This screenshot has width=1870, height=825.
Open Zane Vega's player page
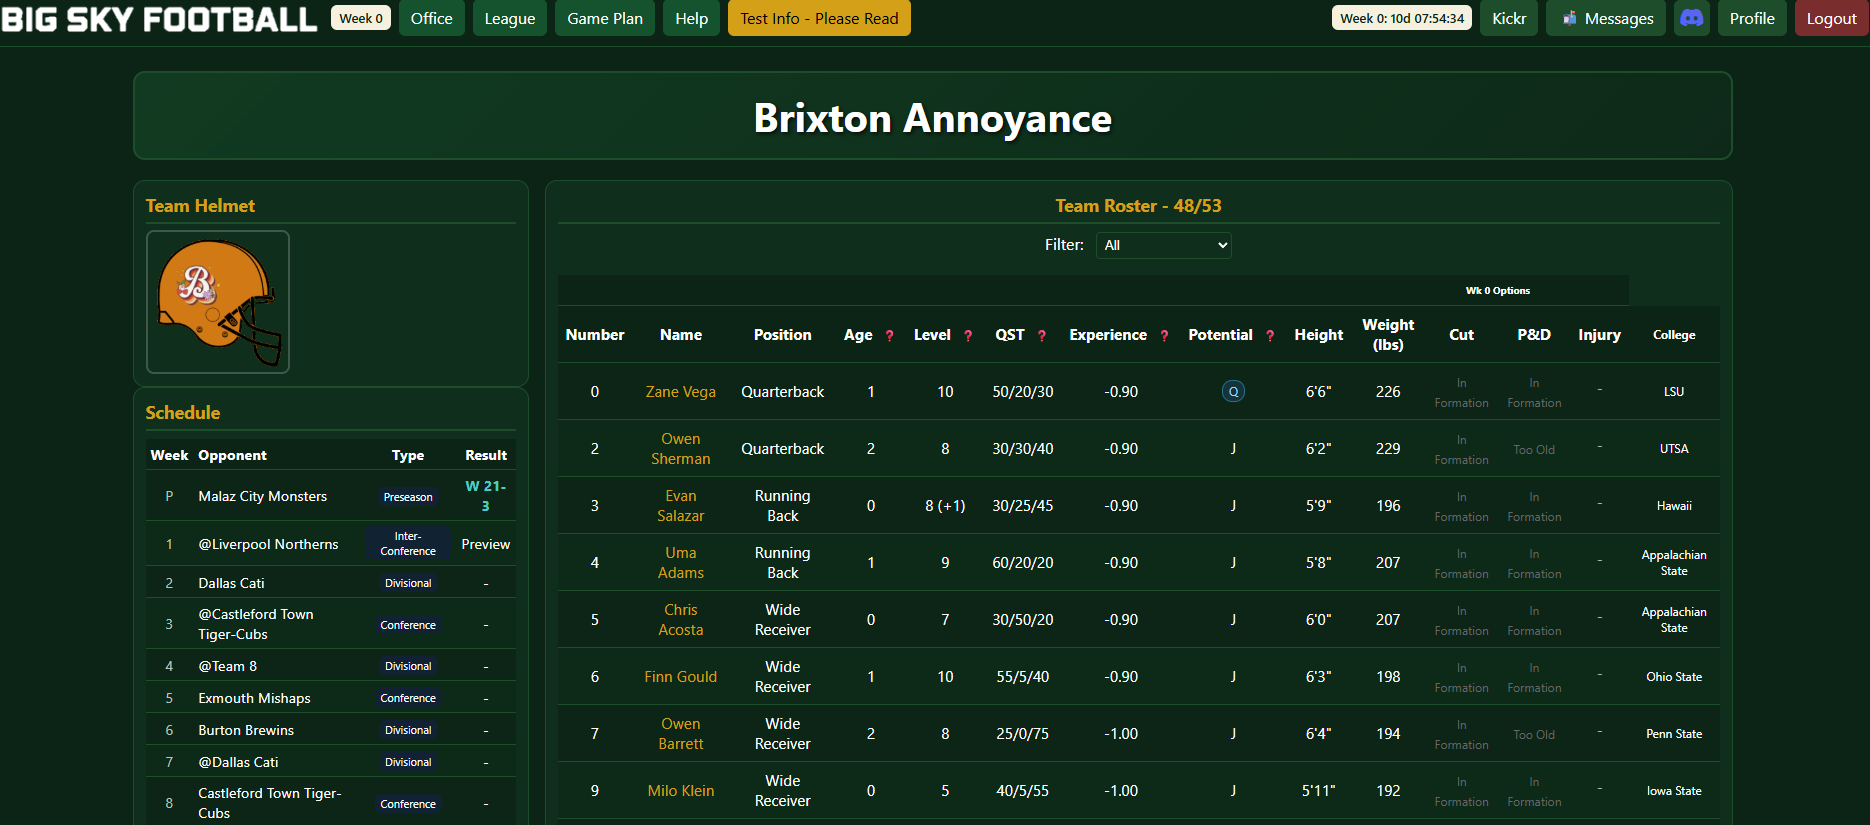pyautogui.click(x=680, y=392)
